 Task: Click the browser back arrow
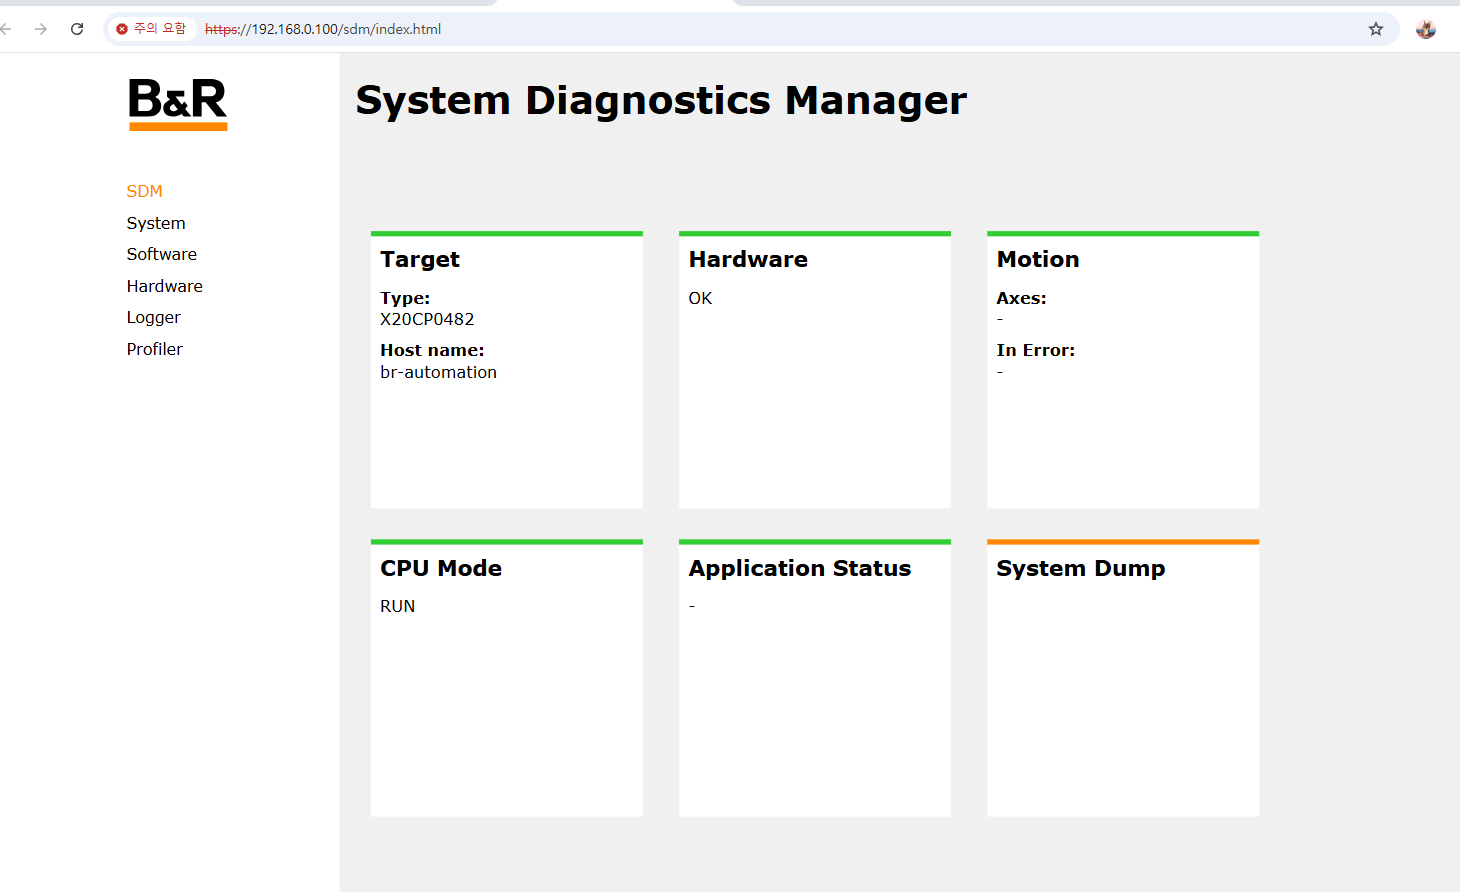6,29
